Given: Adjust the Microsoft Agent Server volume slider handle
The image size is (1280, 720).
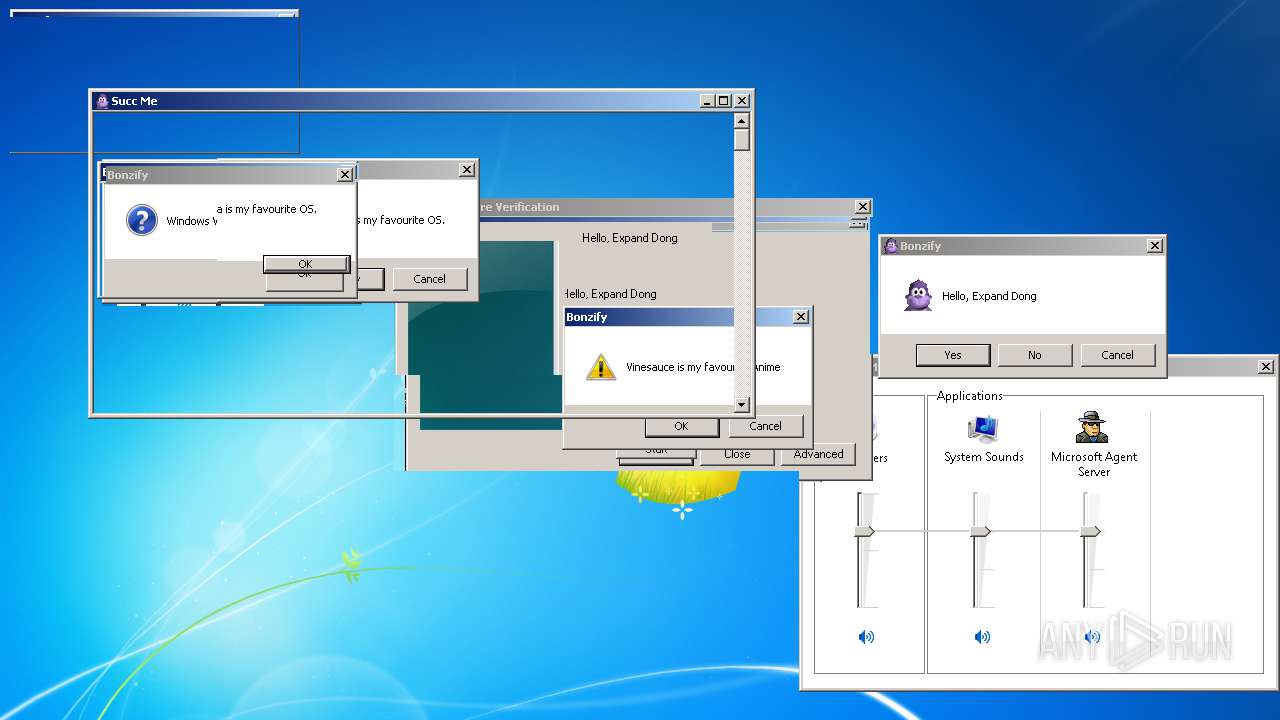Looking at the screenshot, I should click(1090, 532).
